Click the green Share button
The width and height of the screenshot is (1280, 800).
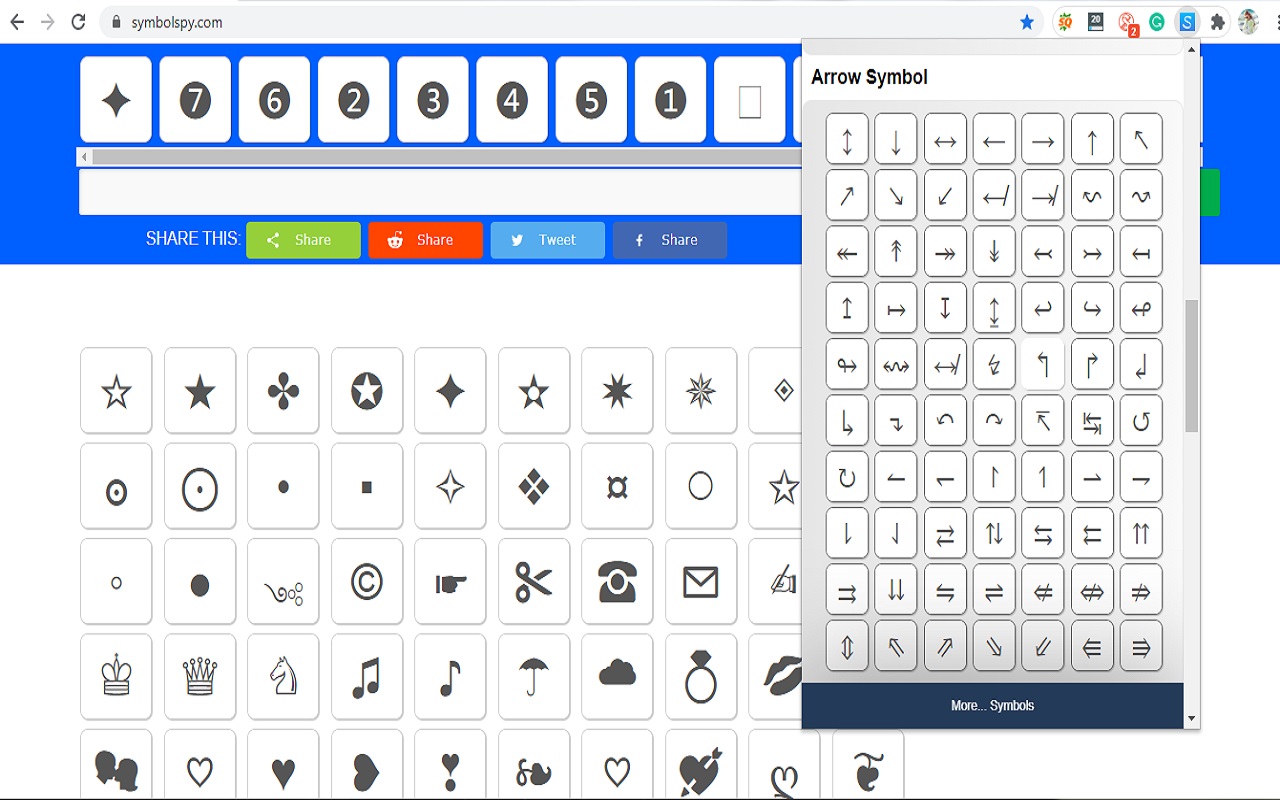point(303,240)
